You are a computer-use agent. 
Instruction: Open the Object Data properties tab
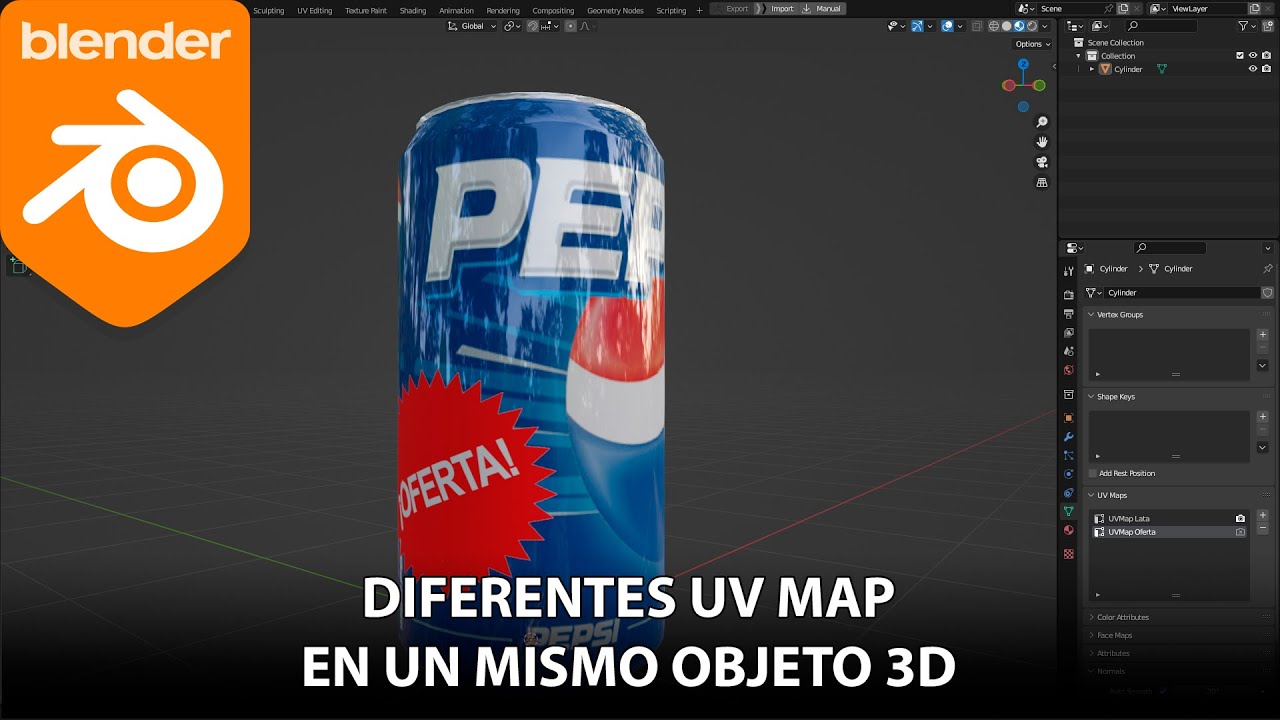(x=1068, y=511)
